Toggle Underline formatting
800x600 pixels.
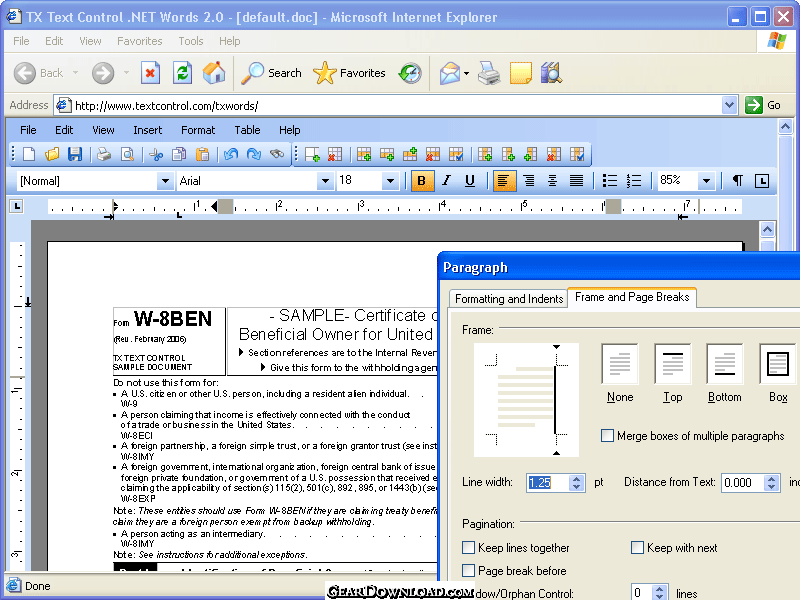pos(470,181)
